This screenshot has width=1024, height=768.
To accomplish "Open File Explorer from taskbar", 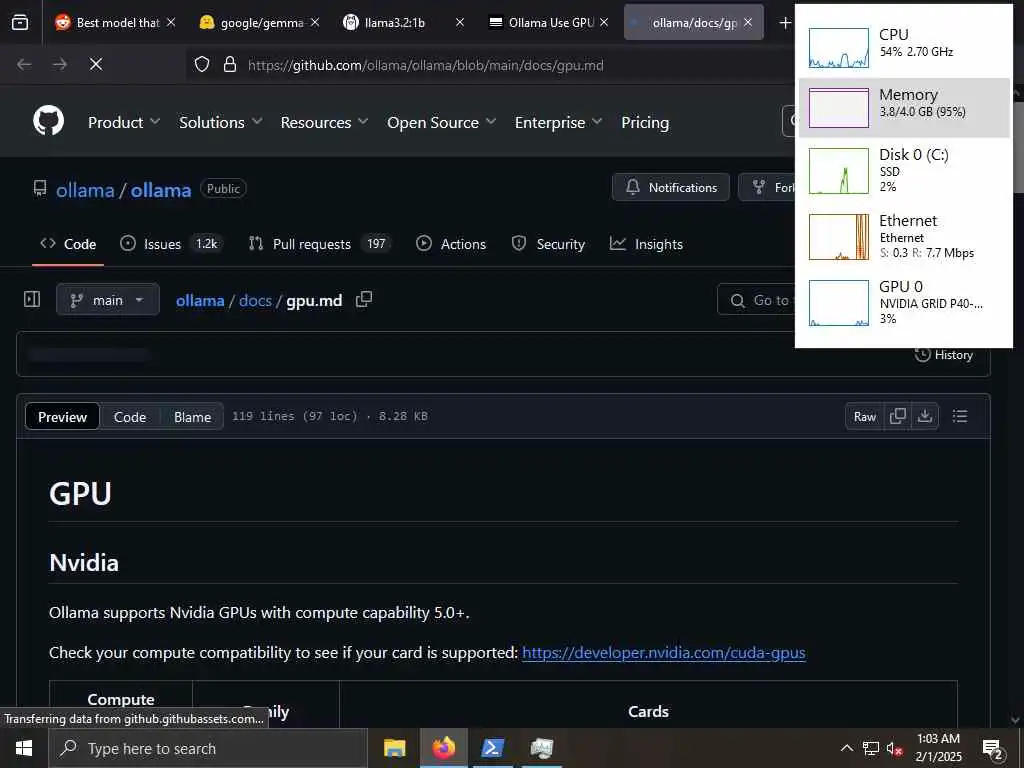I will [x=394, y=748].
